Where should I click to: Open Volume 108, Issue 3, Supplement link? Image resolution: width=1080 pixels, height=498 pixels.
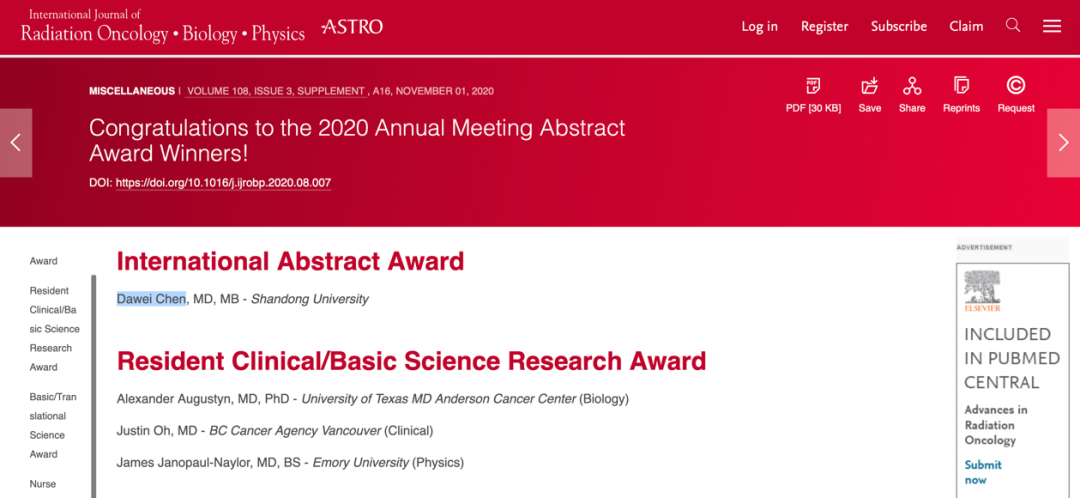pyautogui.click(x=276, y=91)
